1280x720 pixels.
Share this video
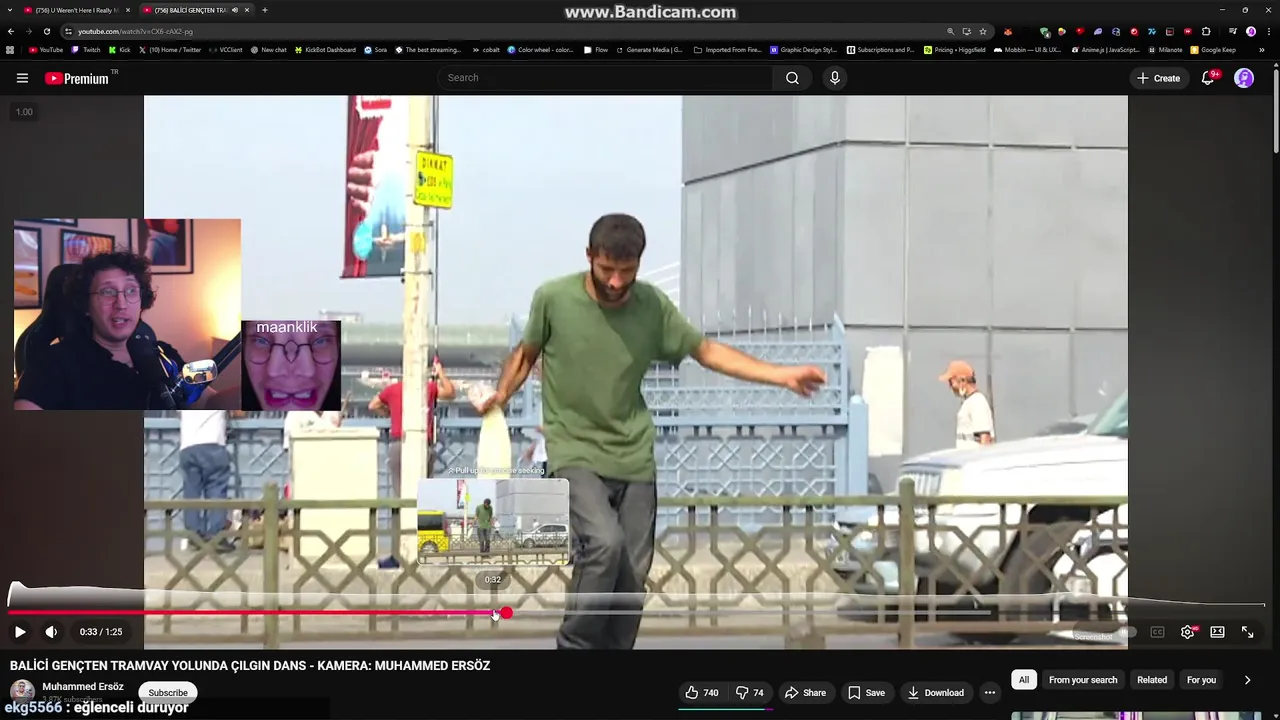(x=805, y=693)
